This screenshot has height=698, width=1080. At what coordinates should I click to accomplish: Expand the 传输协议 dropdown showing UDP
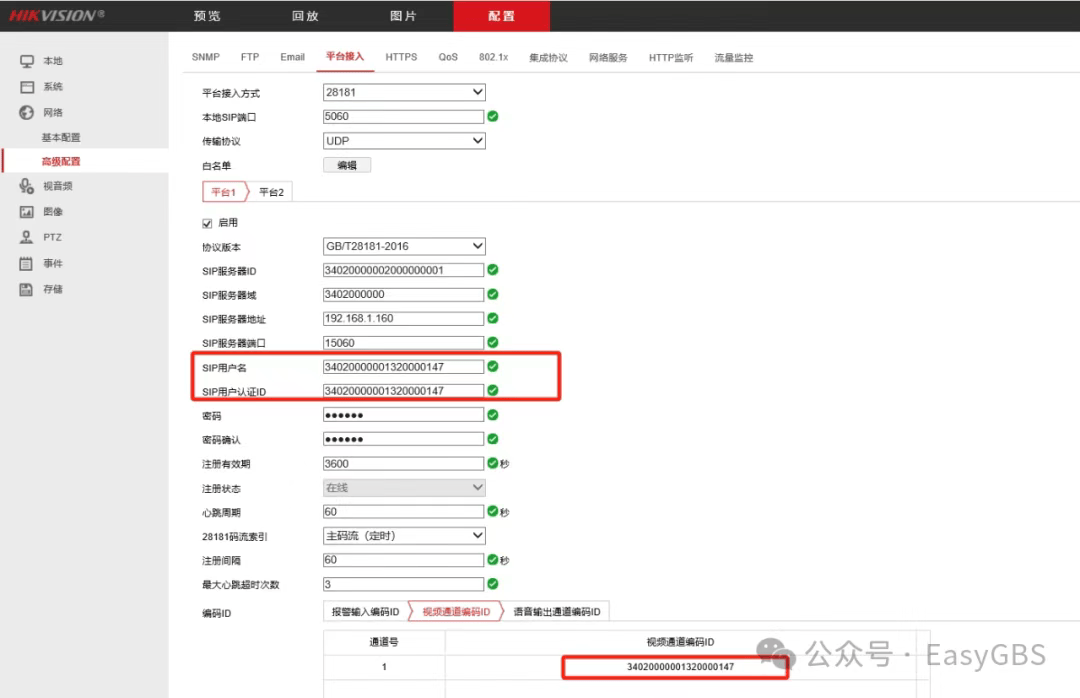click(x=404, y=141)
